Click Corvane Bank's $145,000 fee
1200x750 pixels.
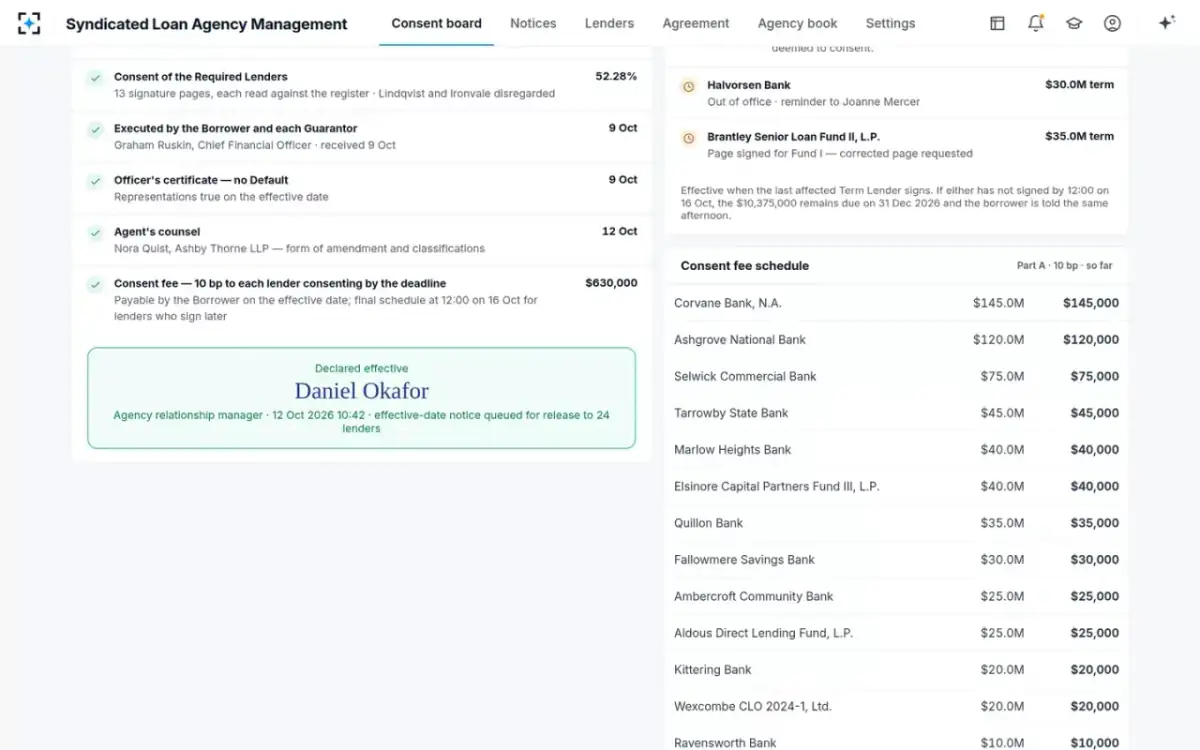click(x=1091, y=303)
